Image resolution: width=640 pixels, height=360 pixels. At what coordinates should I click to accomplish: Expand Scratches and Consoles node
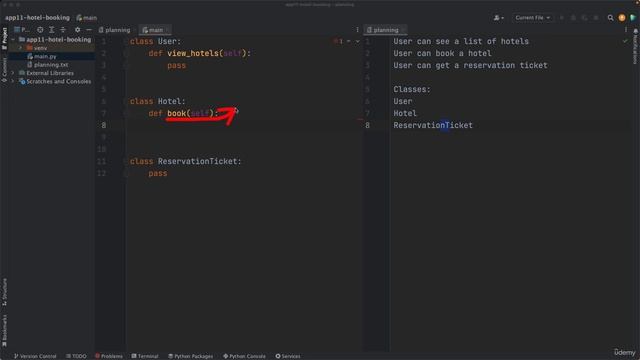click(x=13, y=81)
